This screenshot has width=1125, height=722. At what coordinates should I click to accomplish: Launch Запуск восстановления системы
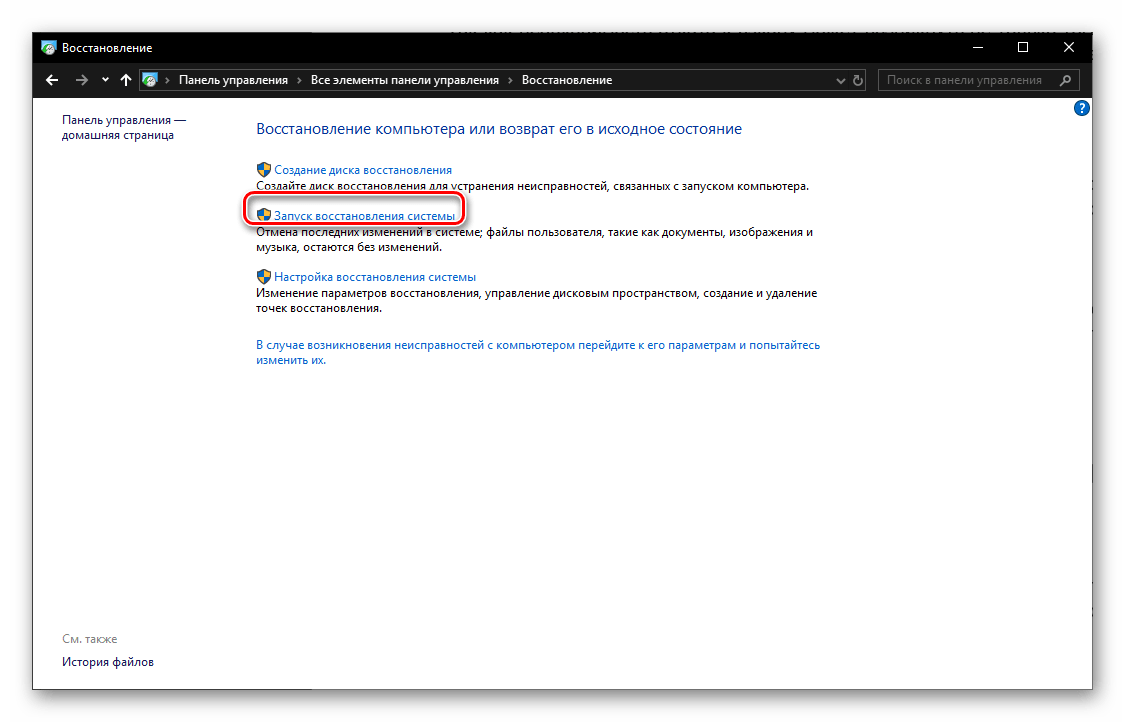(x=364, y=215)
